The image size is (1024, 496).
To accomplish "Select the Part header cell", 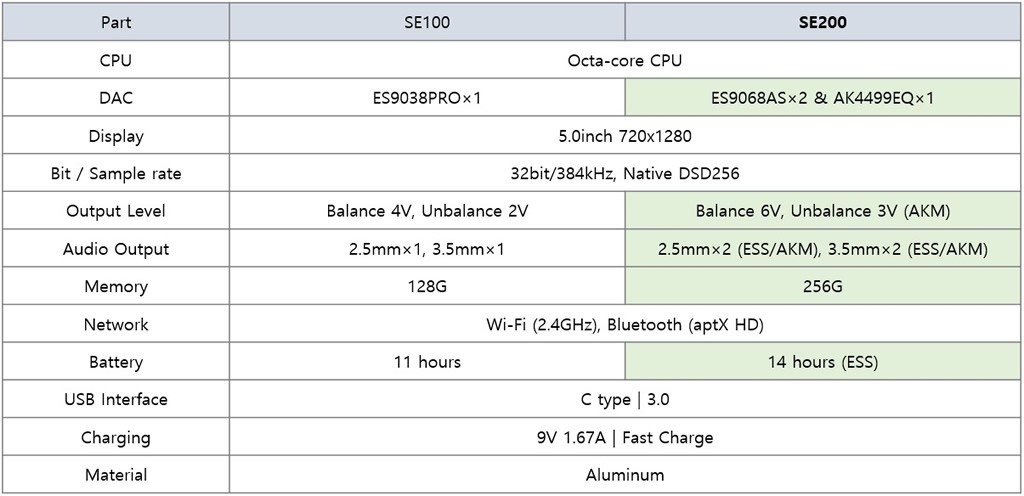I will click(116, 22).
